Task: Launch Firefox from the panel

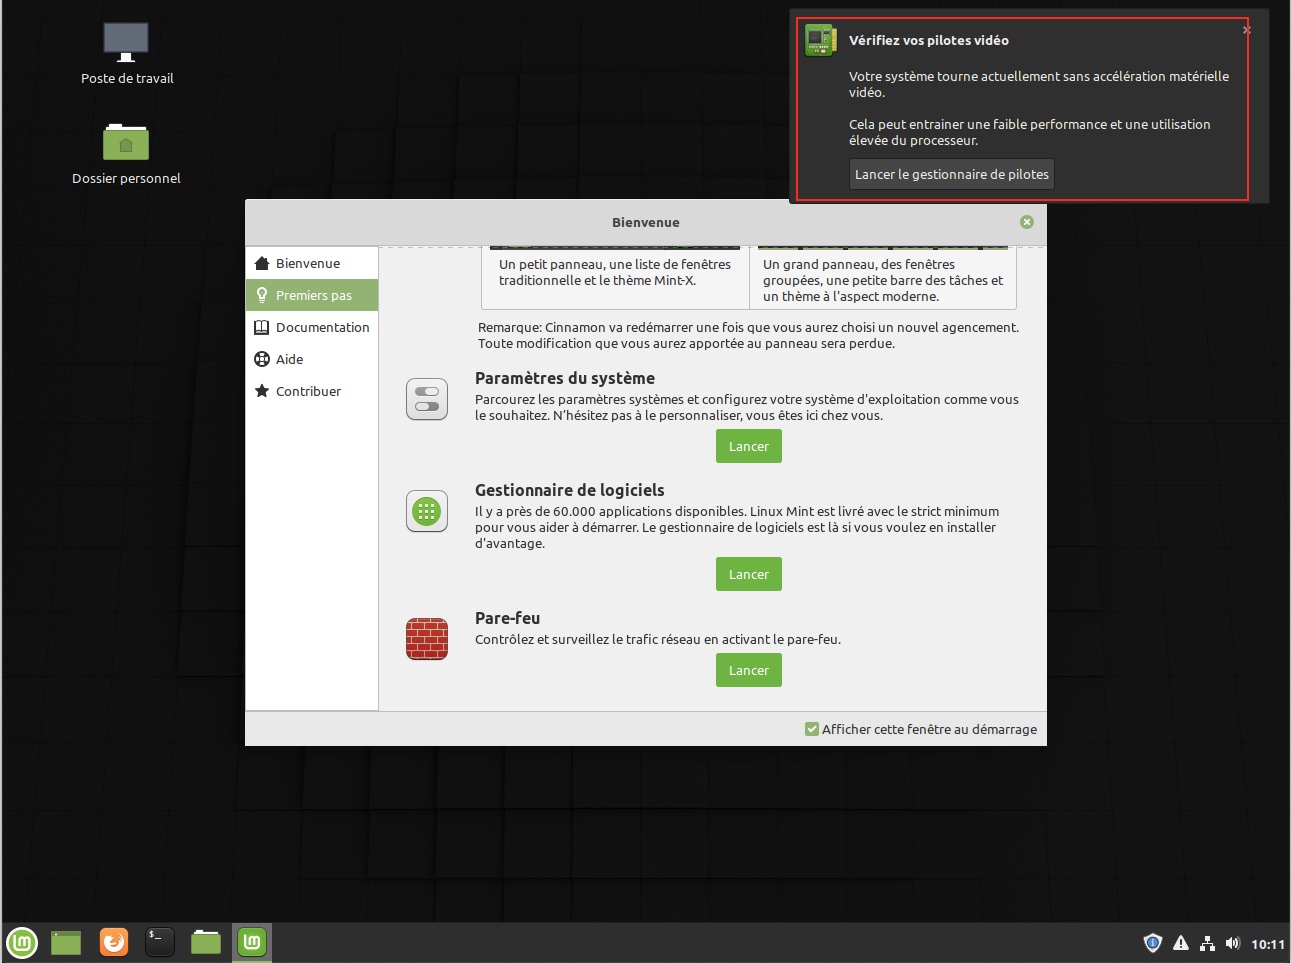Action: 114,942
